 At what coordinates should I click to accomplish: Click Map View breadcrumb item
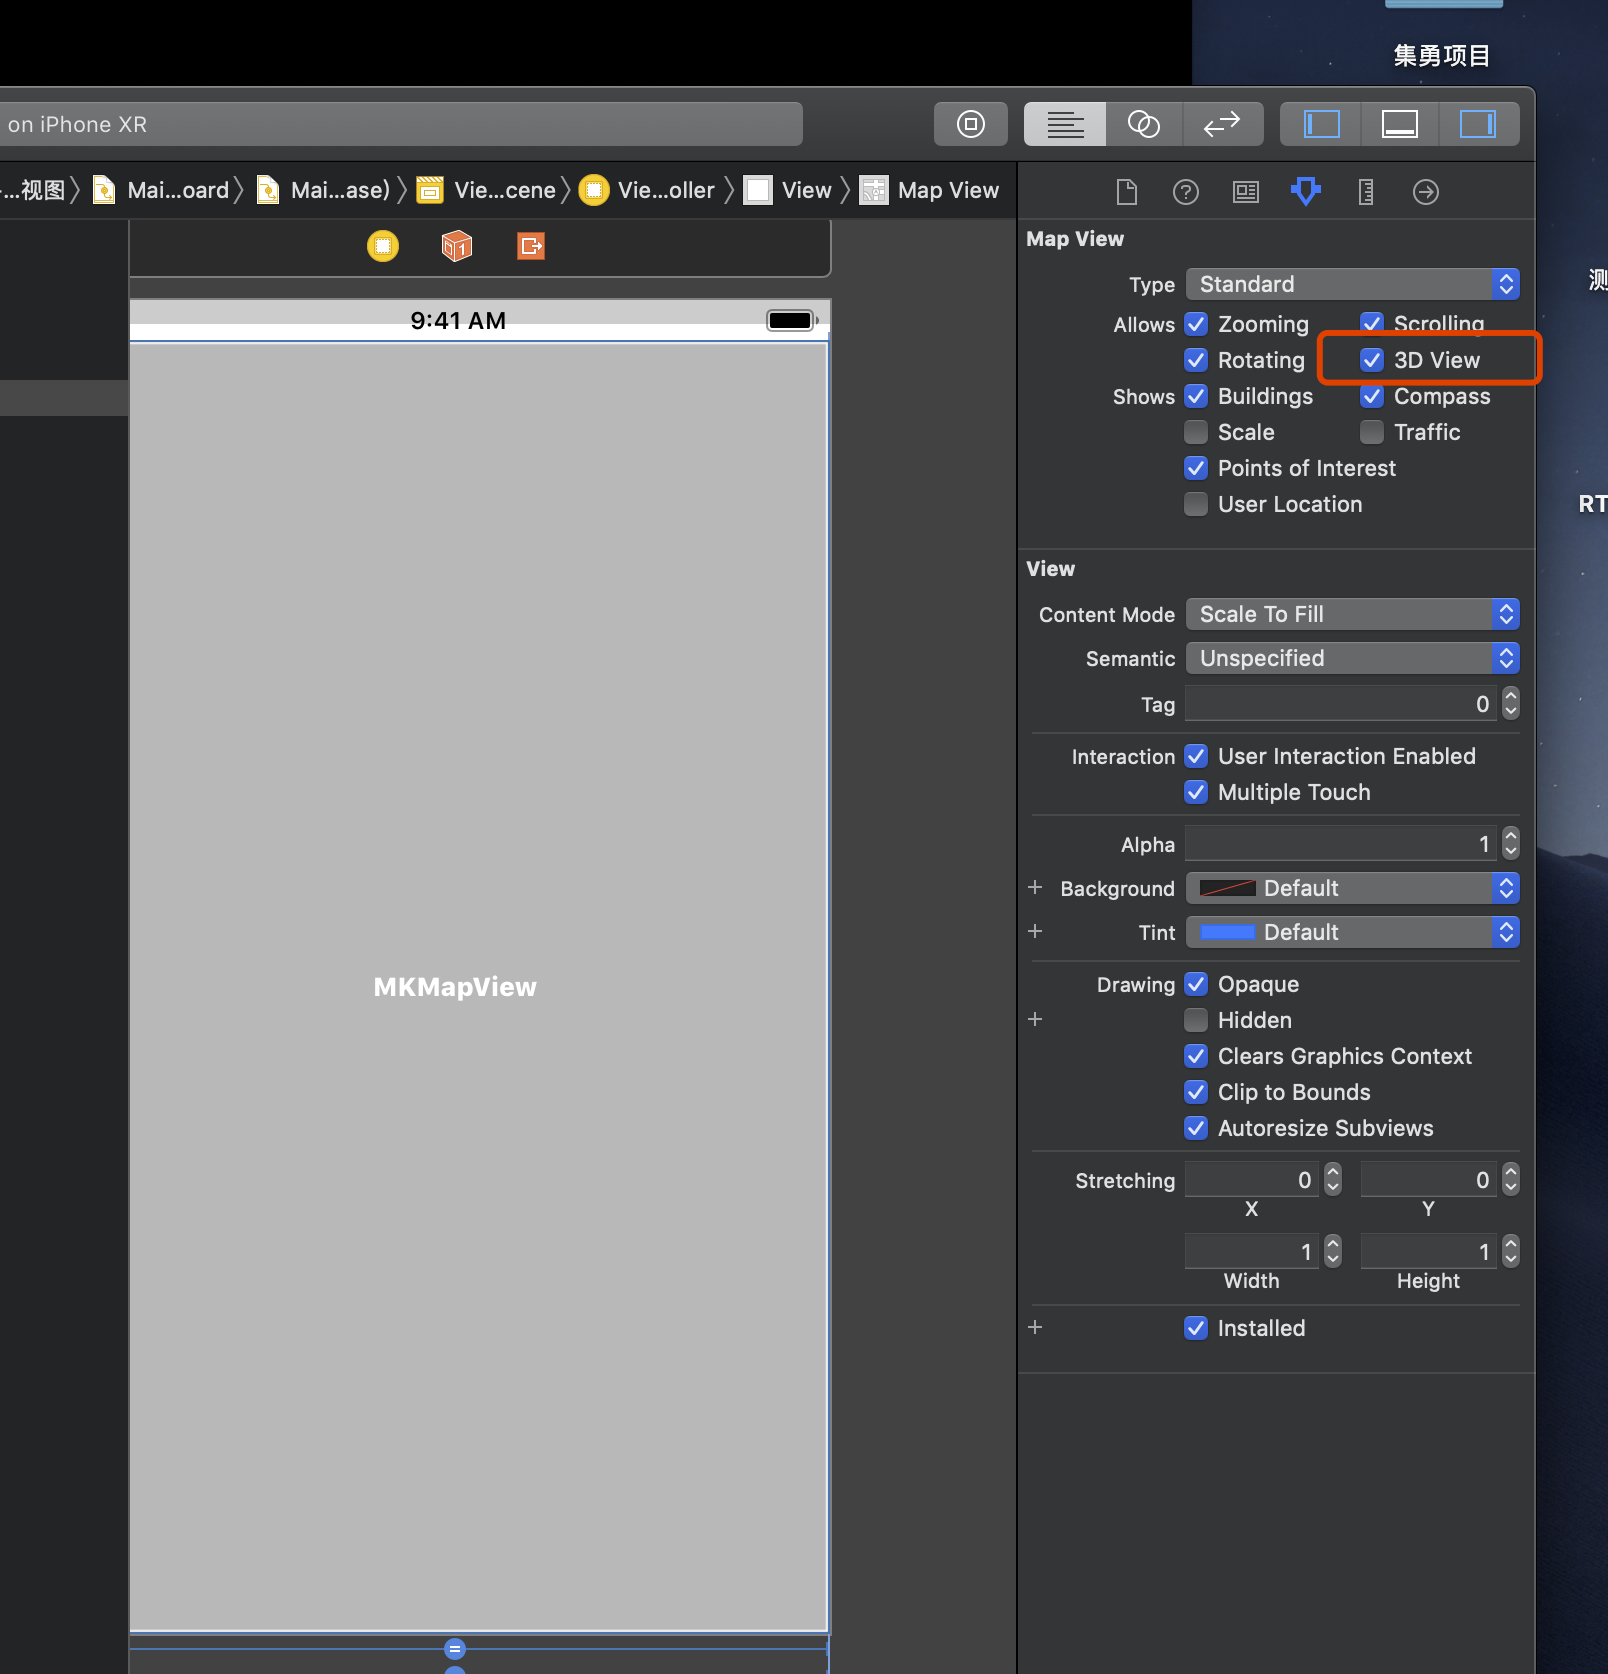(930, 190)
